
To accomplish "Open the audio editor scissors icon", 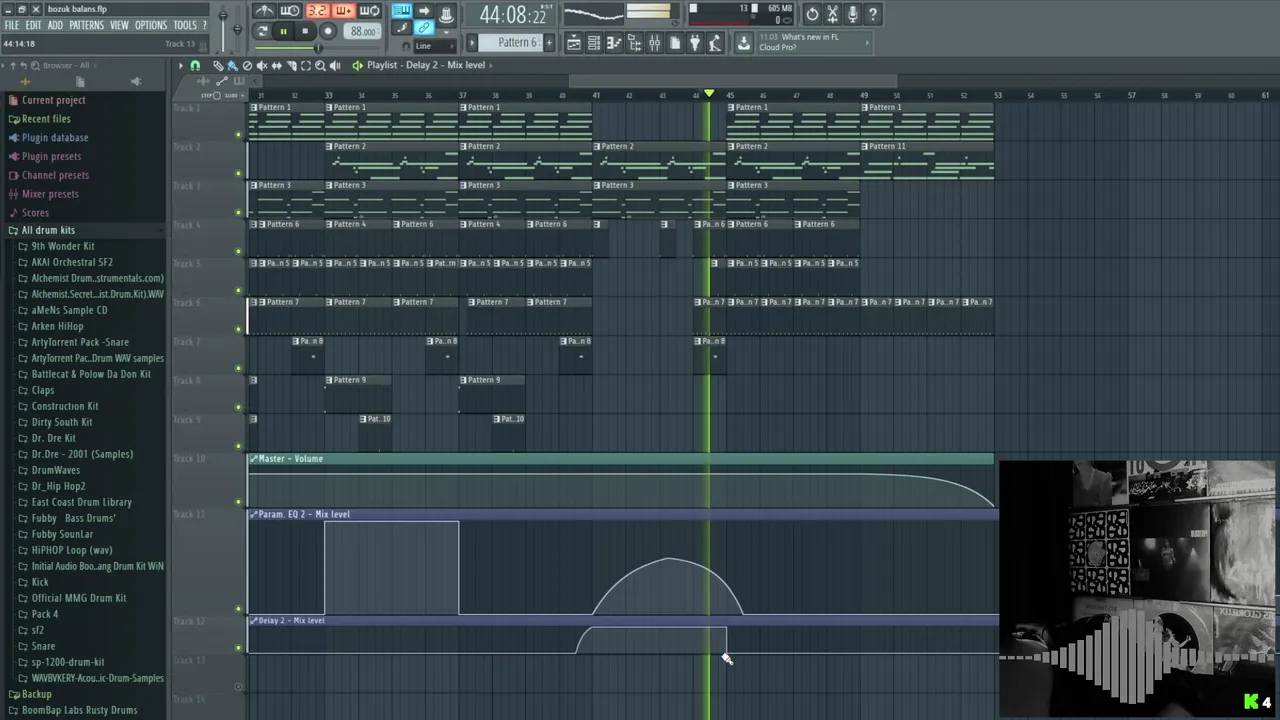I will point(832,14).
